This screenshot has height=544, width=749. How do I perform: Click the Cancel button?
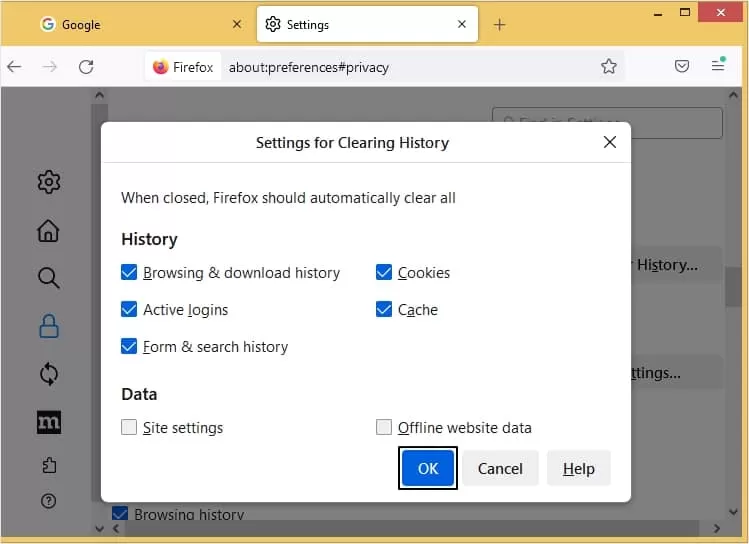(x=500, y=468)
